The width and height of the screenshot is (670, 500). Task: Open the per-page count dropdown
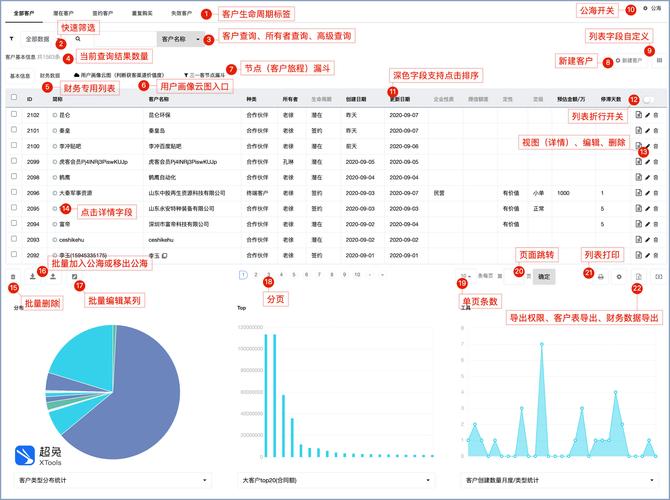pyautogui.click(x=466, y=276)
